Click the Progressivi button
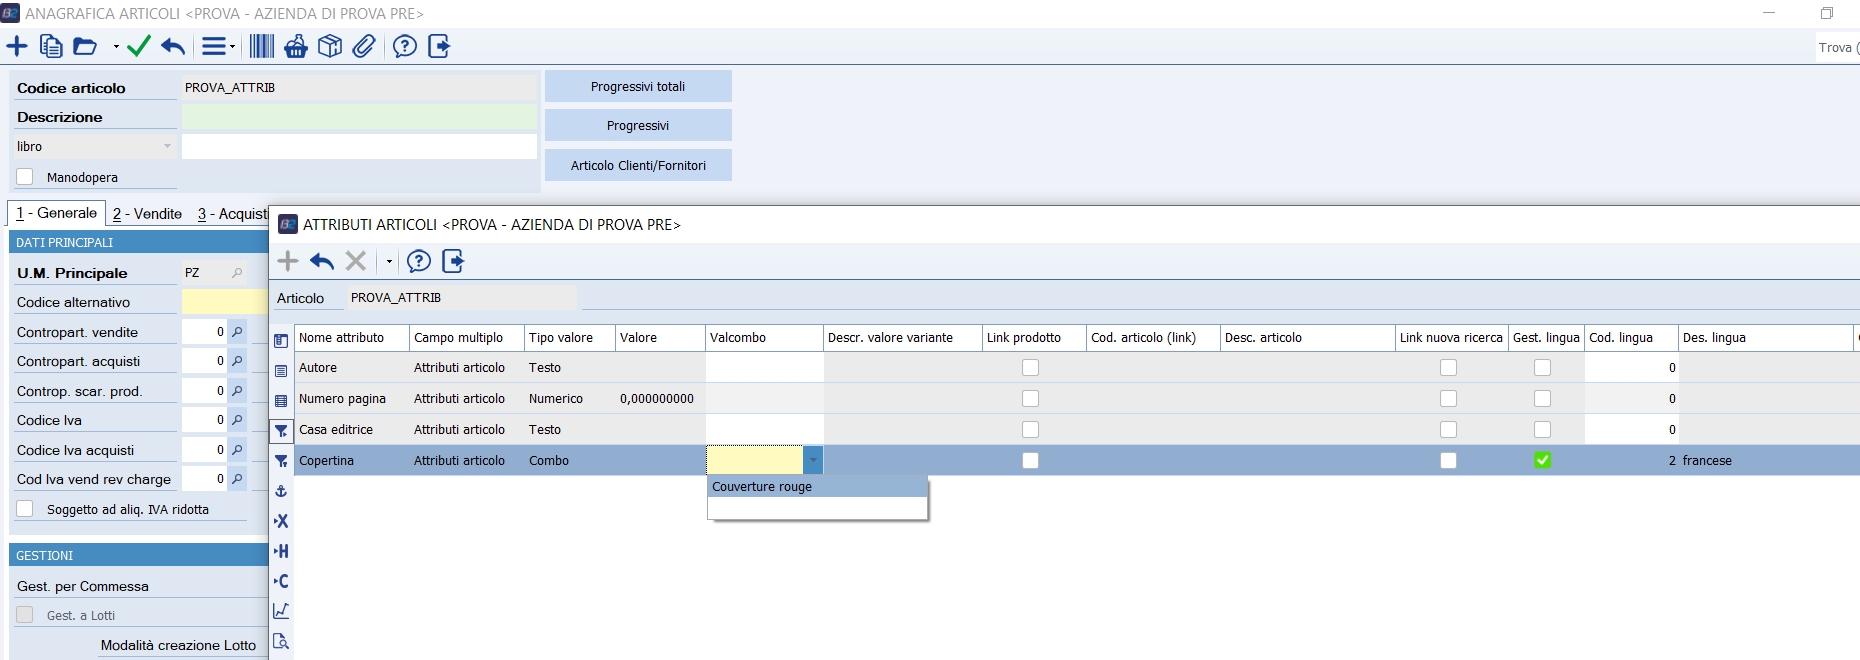 pyautogui.click(x=638, y=125)
